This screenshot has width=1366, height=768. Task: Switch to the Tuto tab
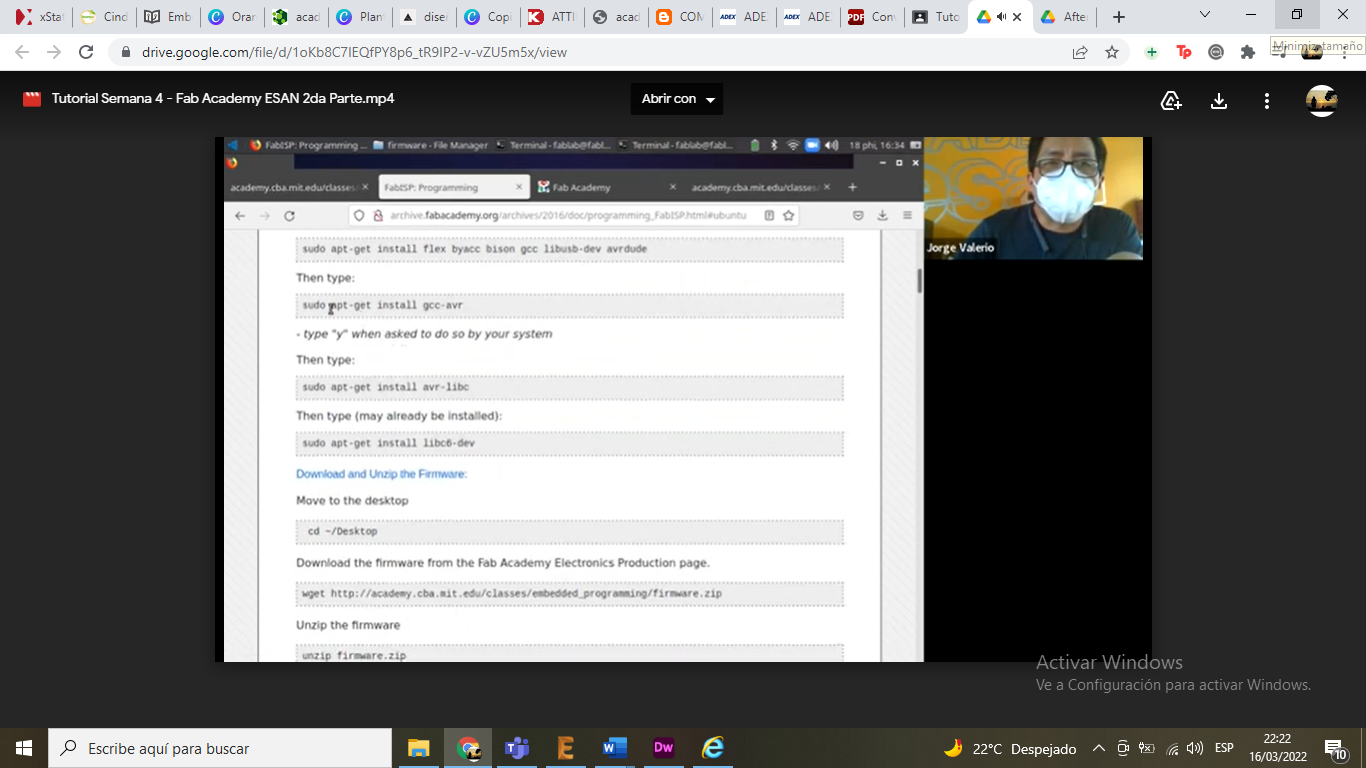point(936,17)
